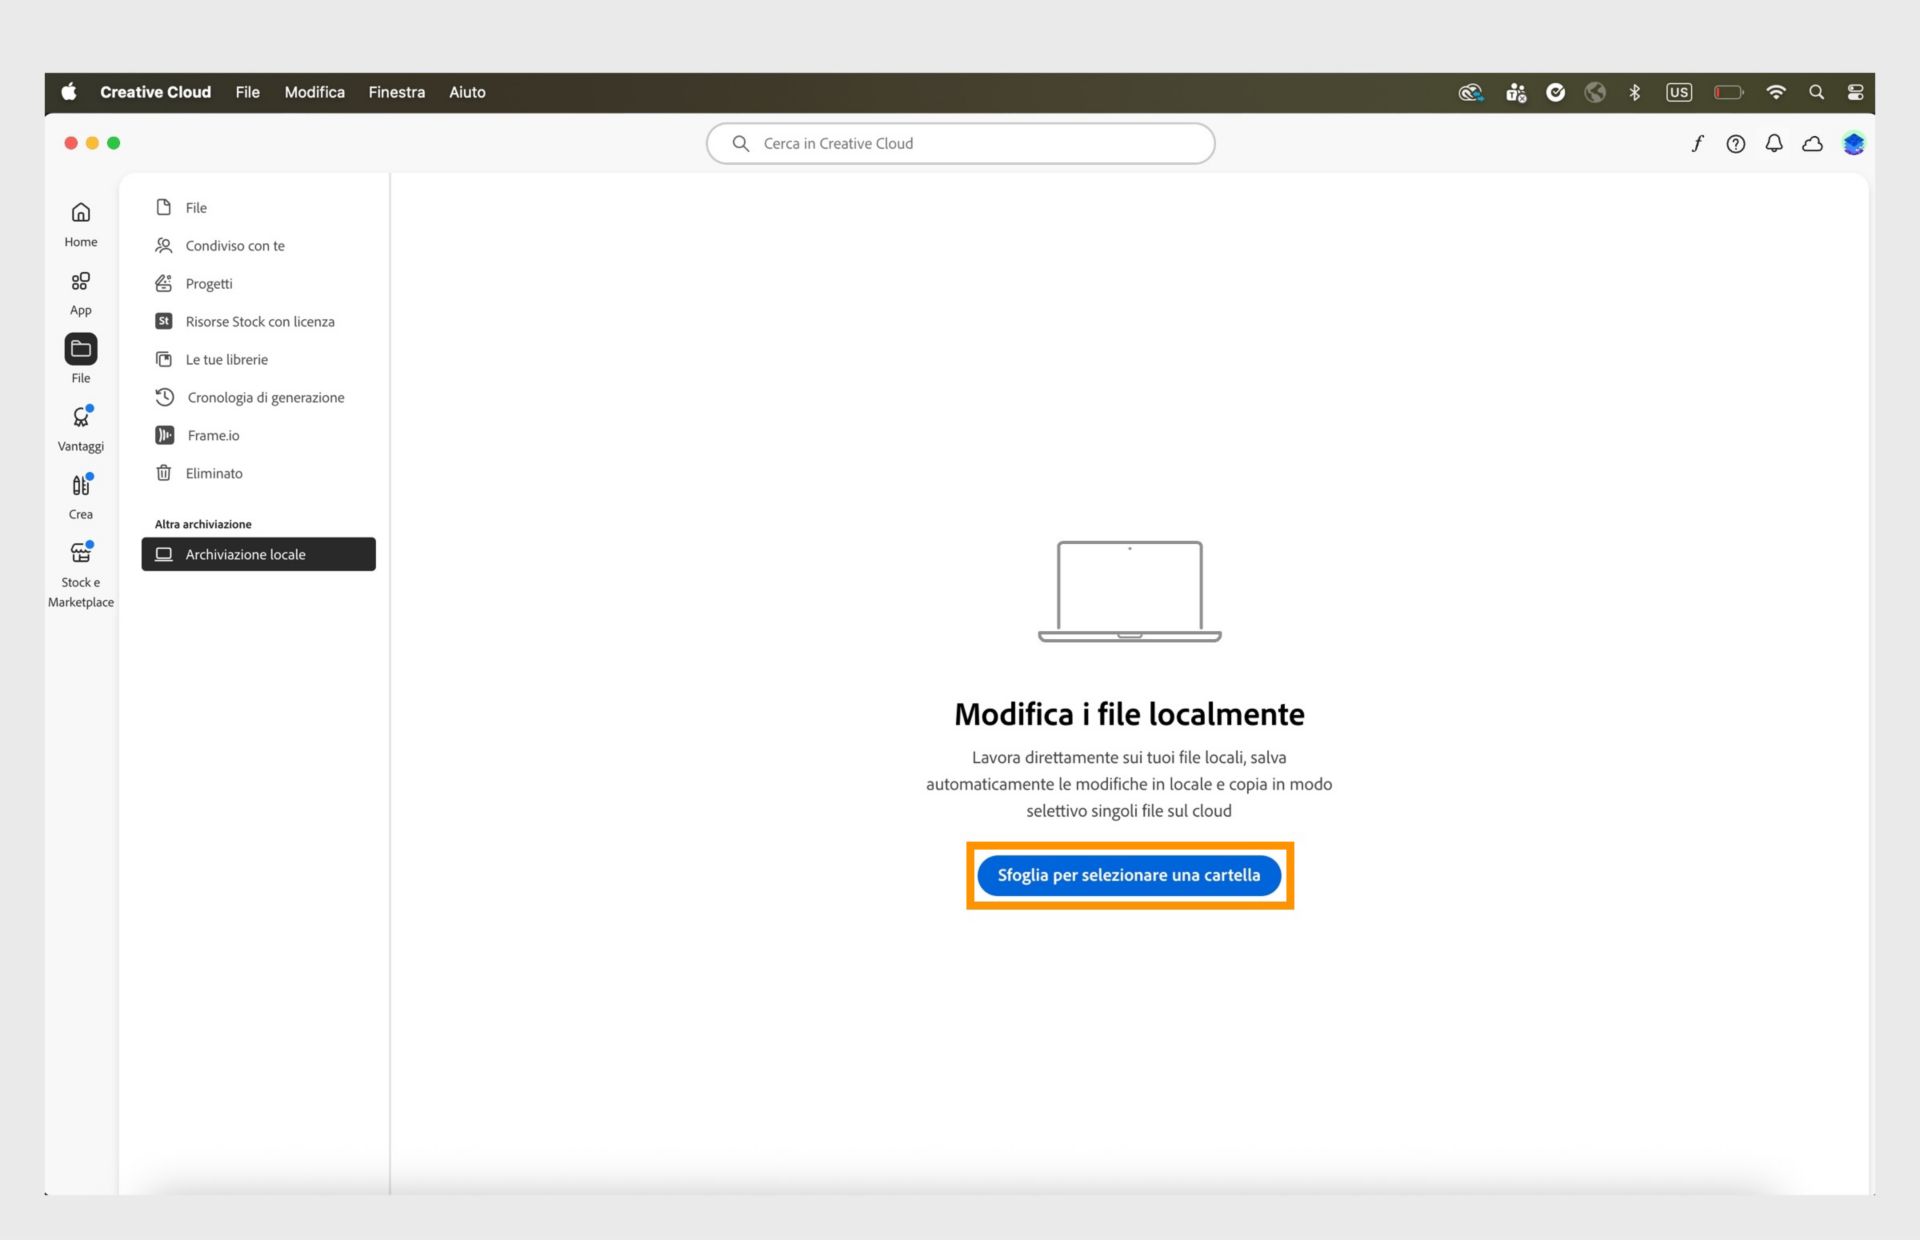The width and height of the screenshot is (1920, 1240).
Task: Minimize the window with the yellow button
Action: (x=92, y=143)
